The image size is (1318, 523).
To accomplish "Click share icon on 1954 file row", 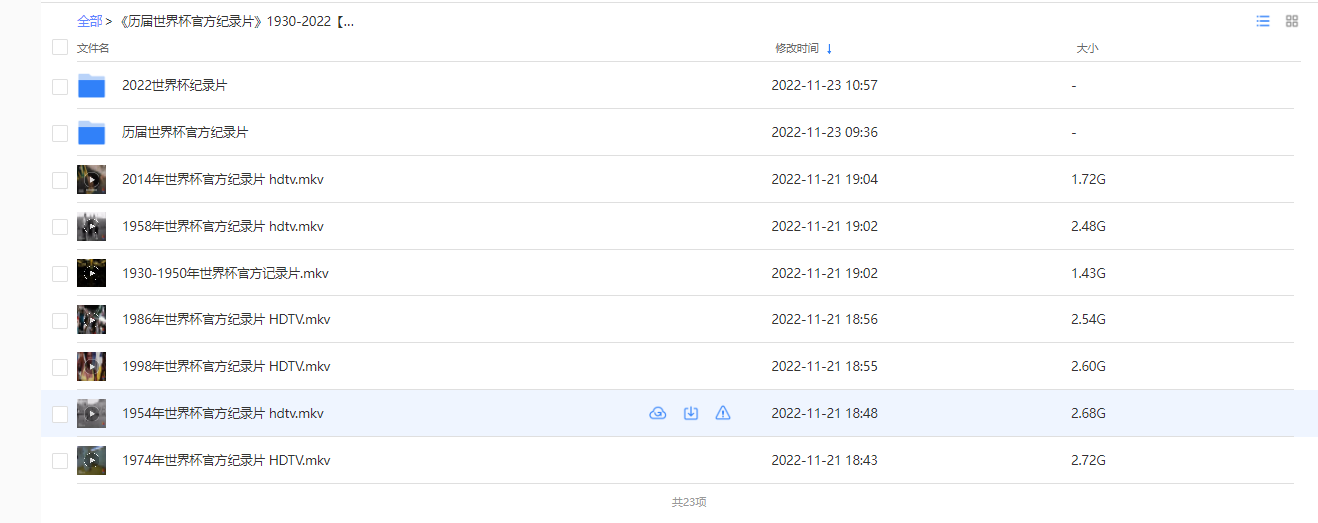I will click(x=658, y=413).
